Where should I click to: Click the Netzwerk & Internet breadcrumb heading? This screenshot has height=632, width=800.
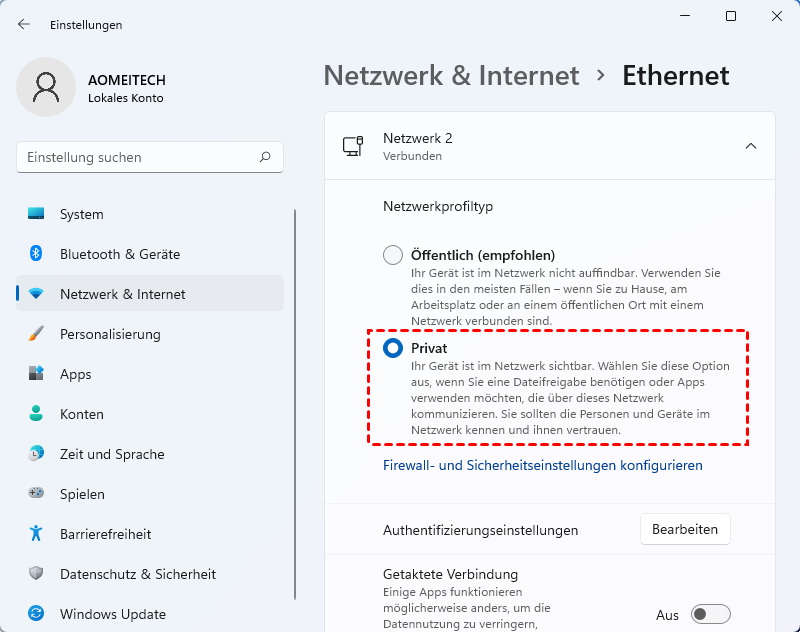pyautogui.click(x=452, y=75)
